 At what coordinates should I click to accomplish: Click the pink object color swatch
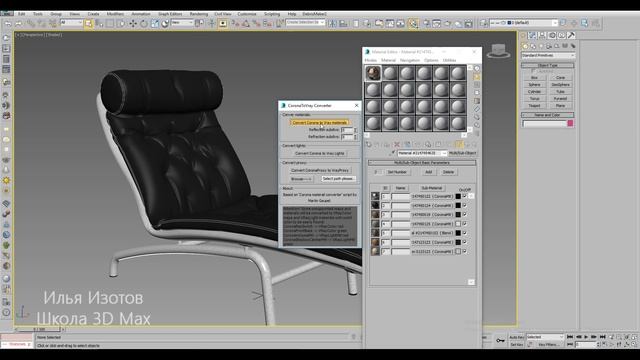(570, 123)
